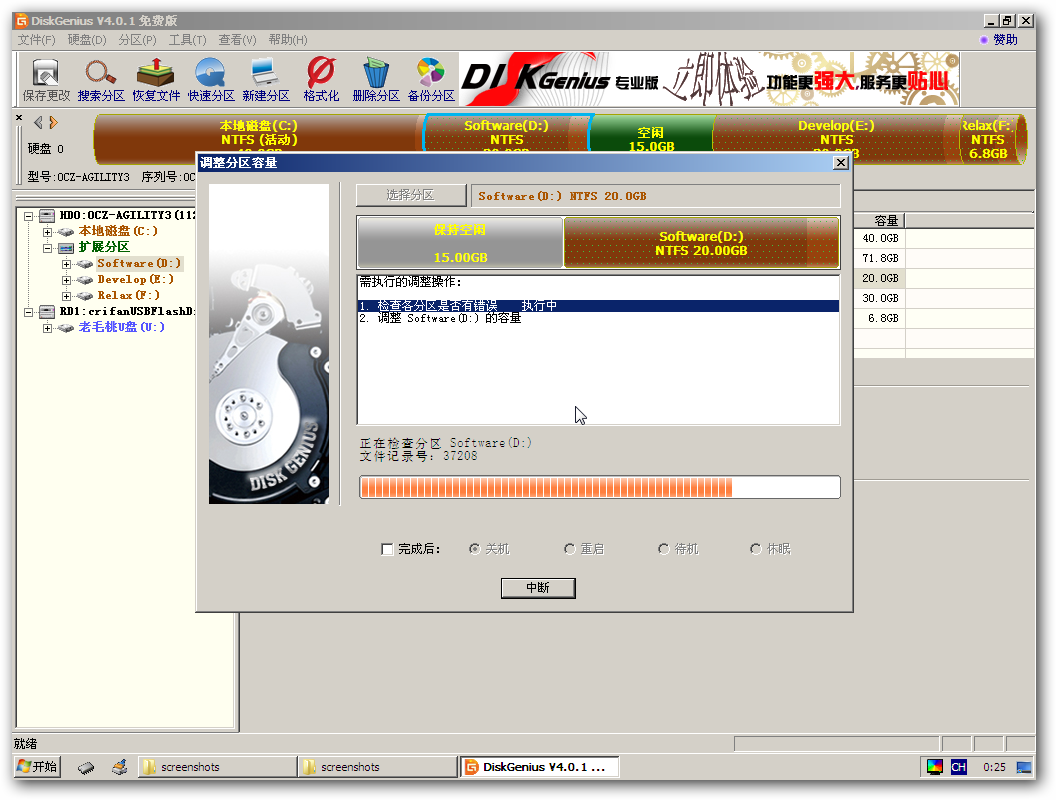Open the 硬盘(D) menu
This screenshot has height=800, width=1056.
[x=87, y=40]
